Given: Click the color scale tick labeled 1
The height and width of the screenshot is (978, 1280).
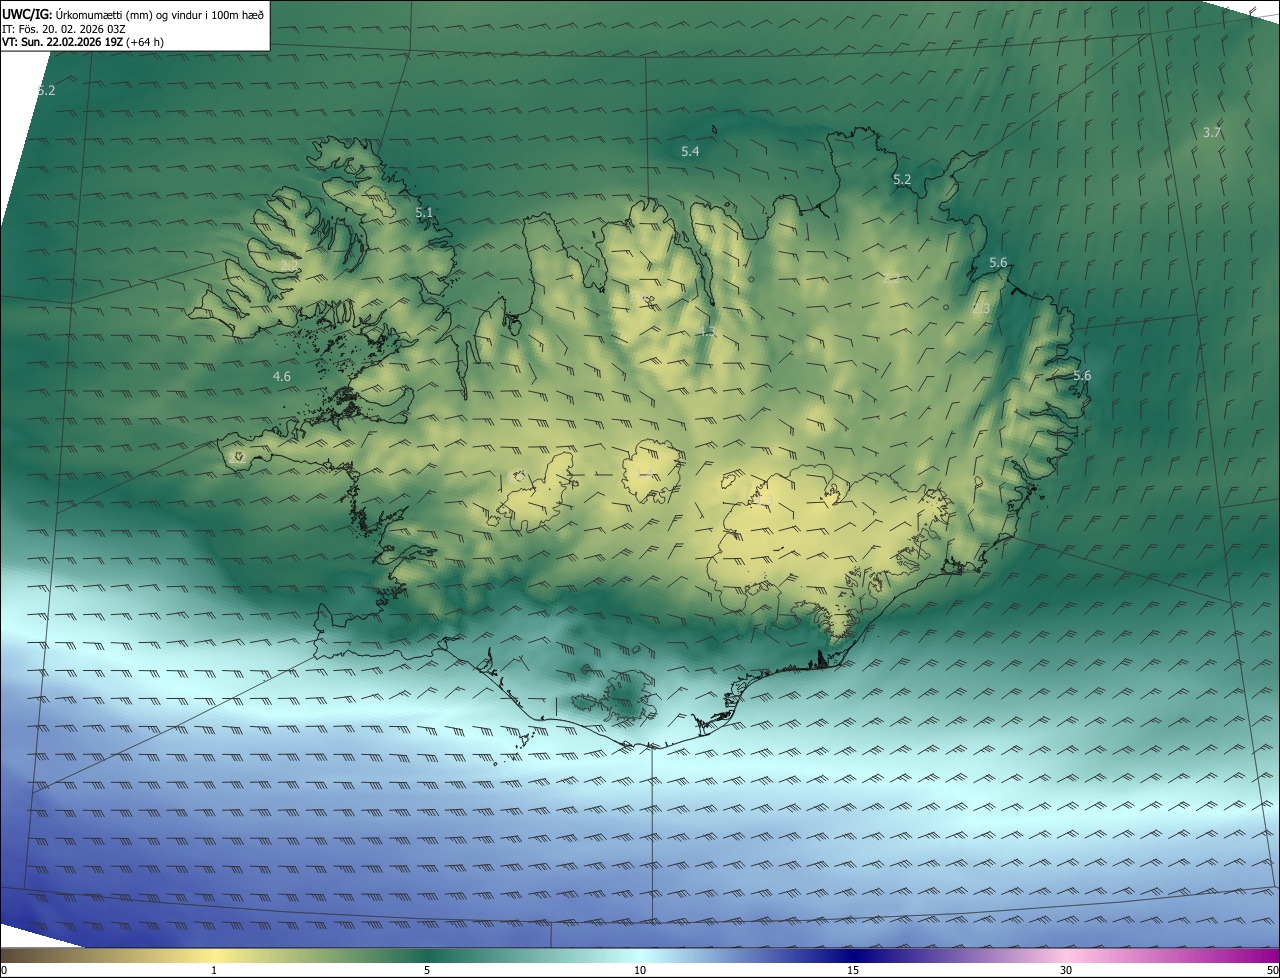Looking at the screenshot, I should (214, 970).
